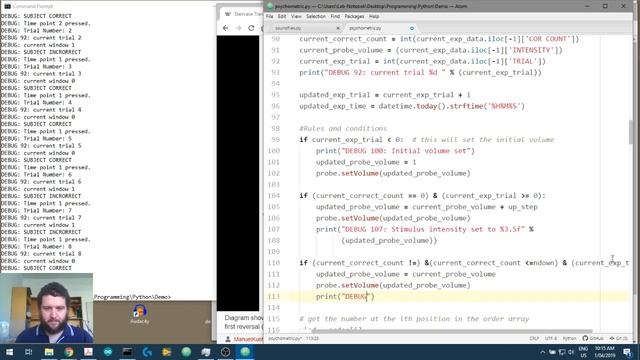640x360 pixels.
Task: Click line number 104 in the gutter
Action: pos(274,196)
